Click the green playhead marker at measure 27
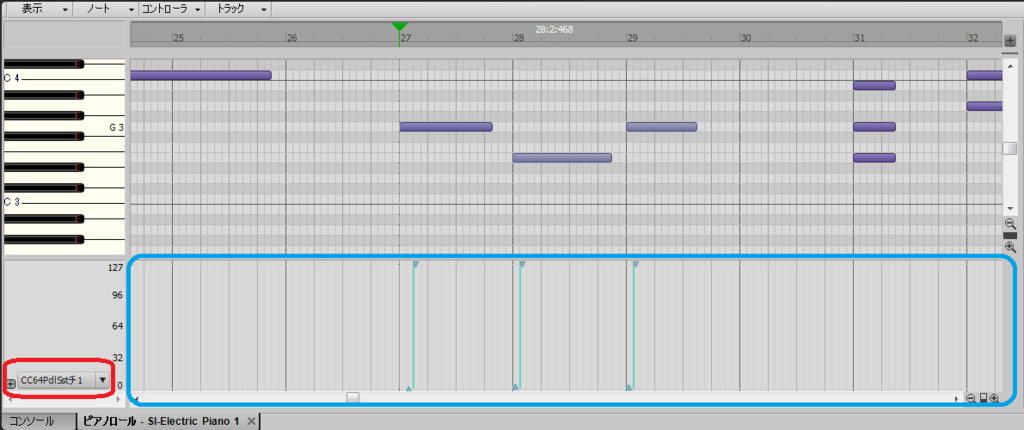Screen dimensions: 1024x430 coord(399,26)
